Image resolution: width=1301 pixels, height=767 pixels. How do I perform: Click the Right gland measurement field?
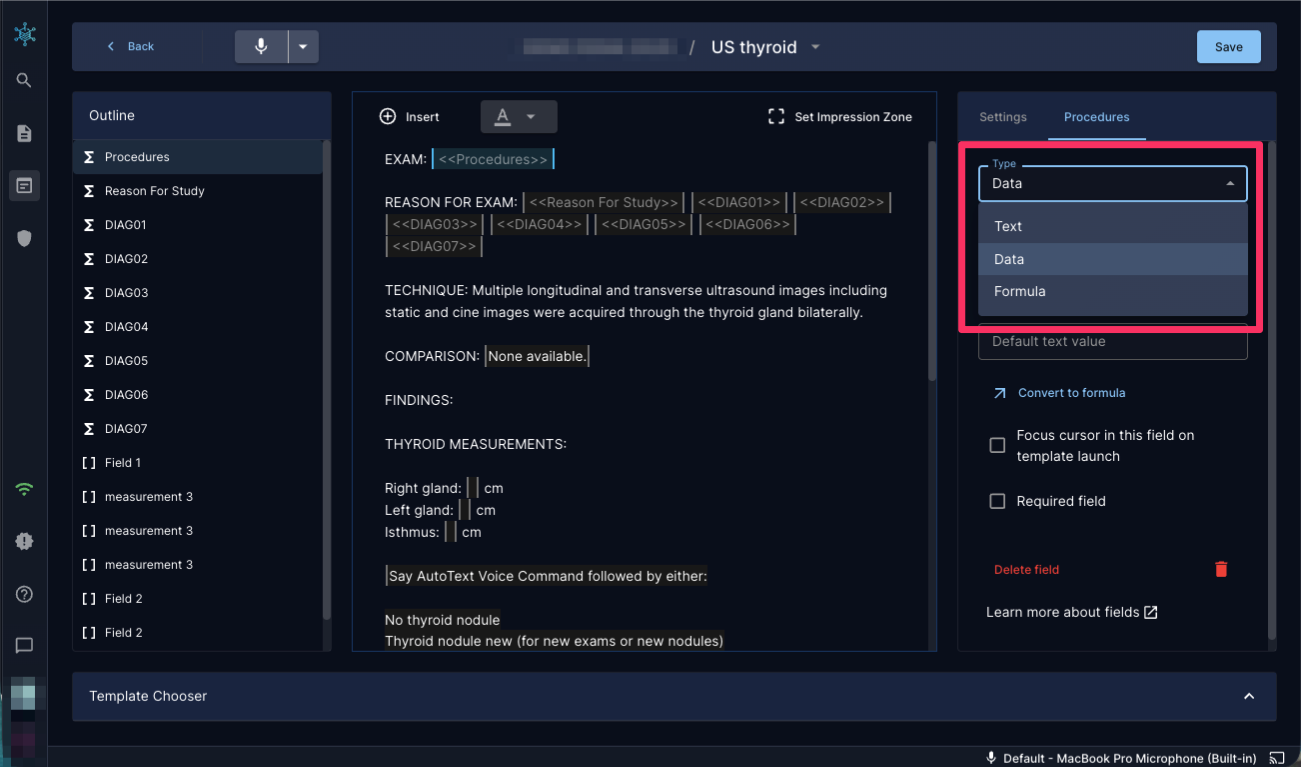coord(473,489)
